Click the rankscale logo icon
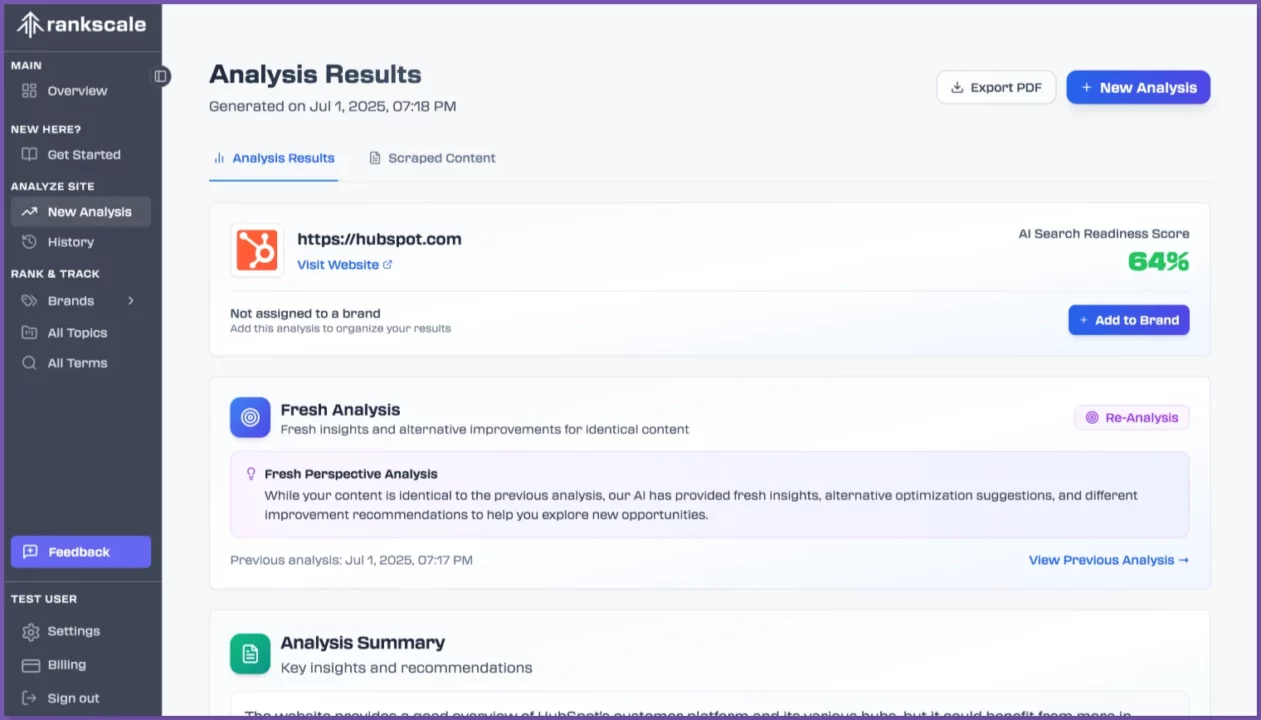Viewport: 1261px width, 720px height. click(30, 25)
